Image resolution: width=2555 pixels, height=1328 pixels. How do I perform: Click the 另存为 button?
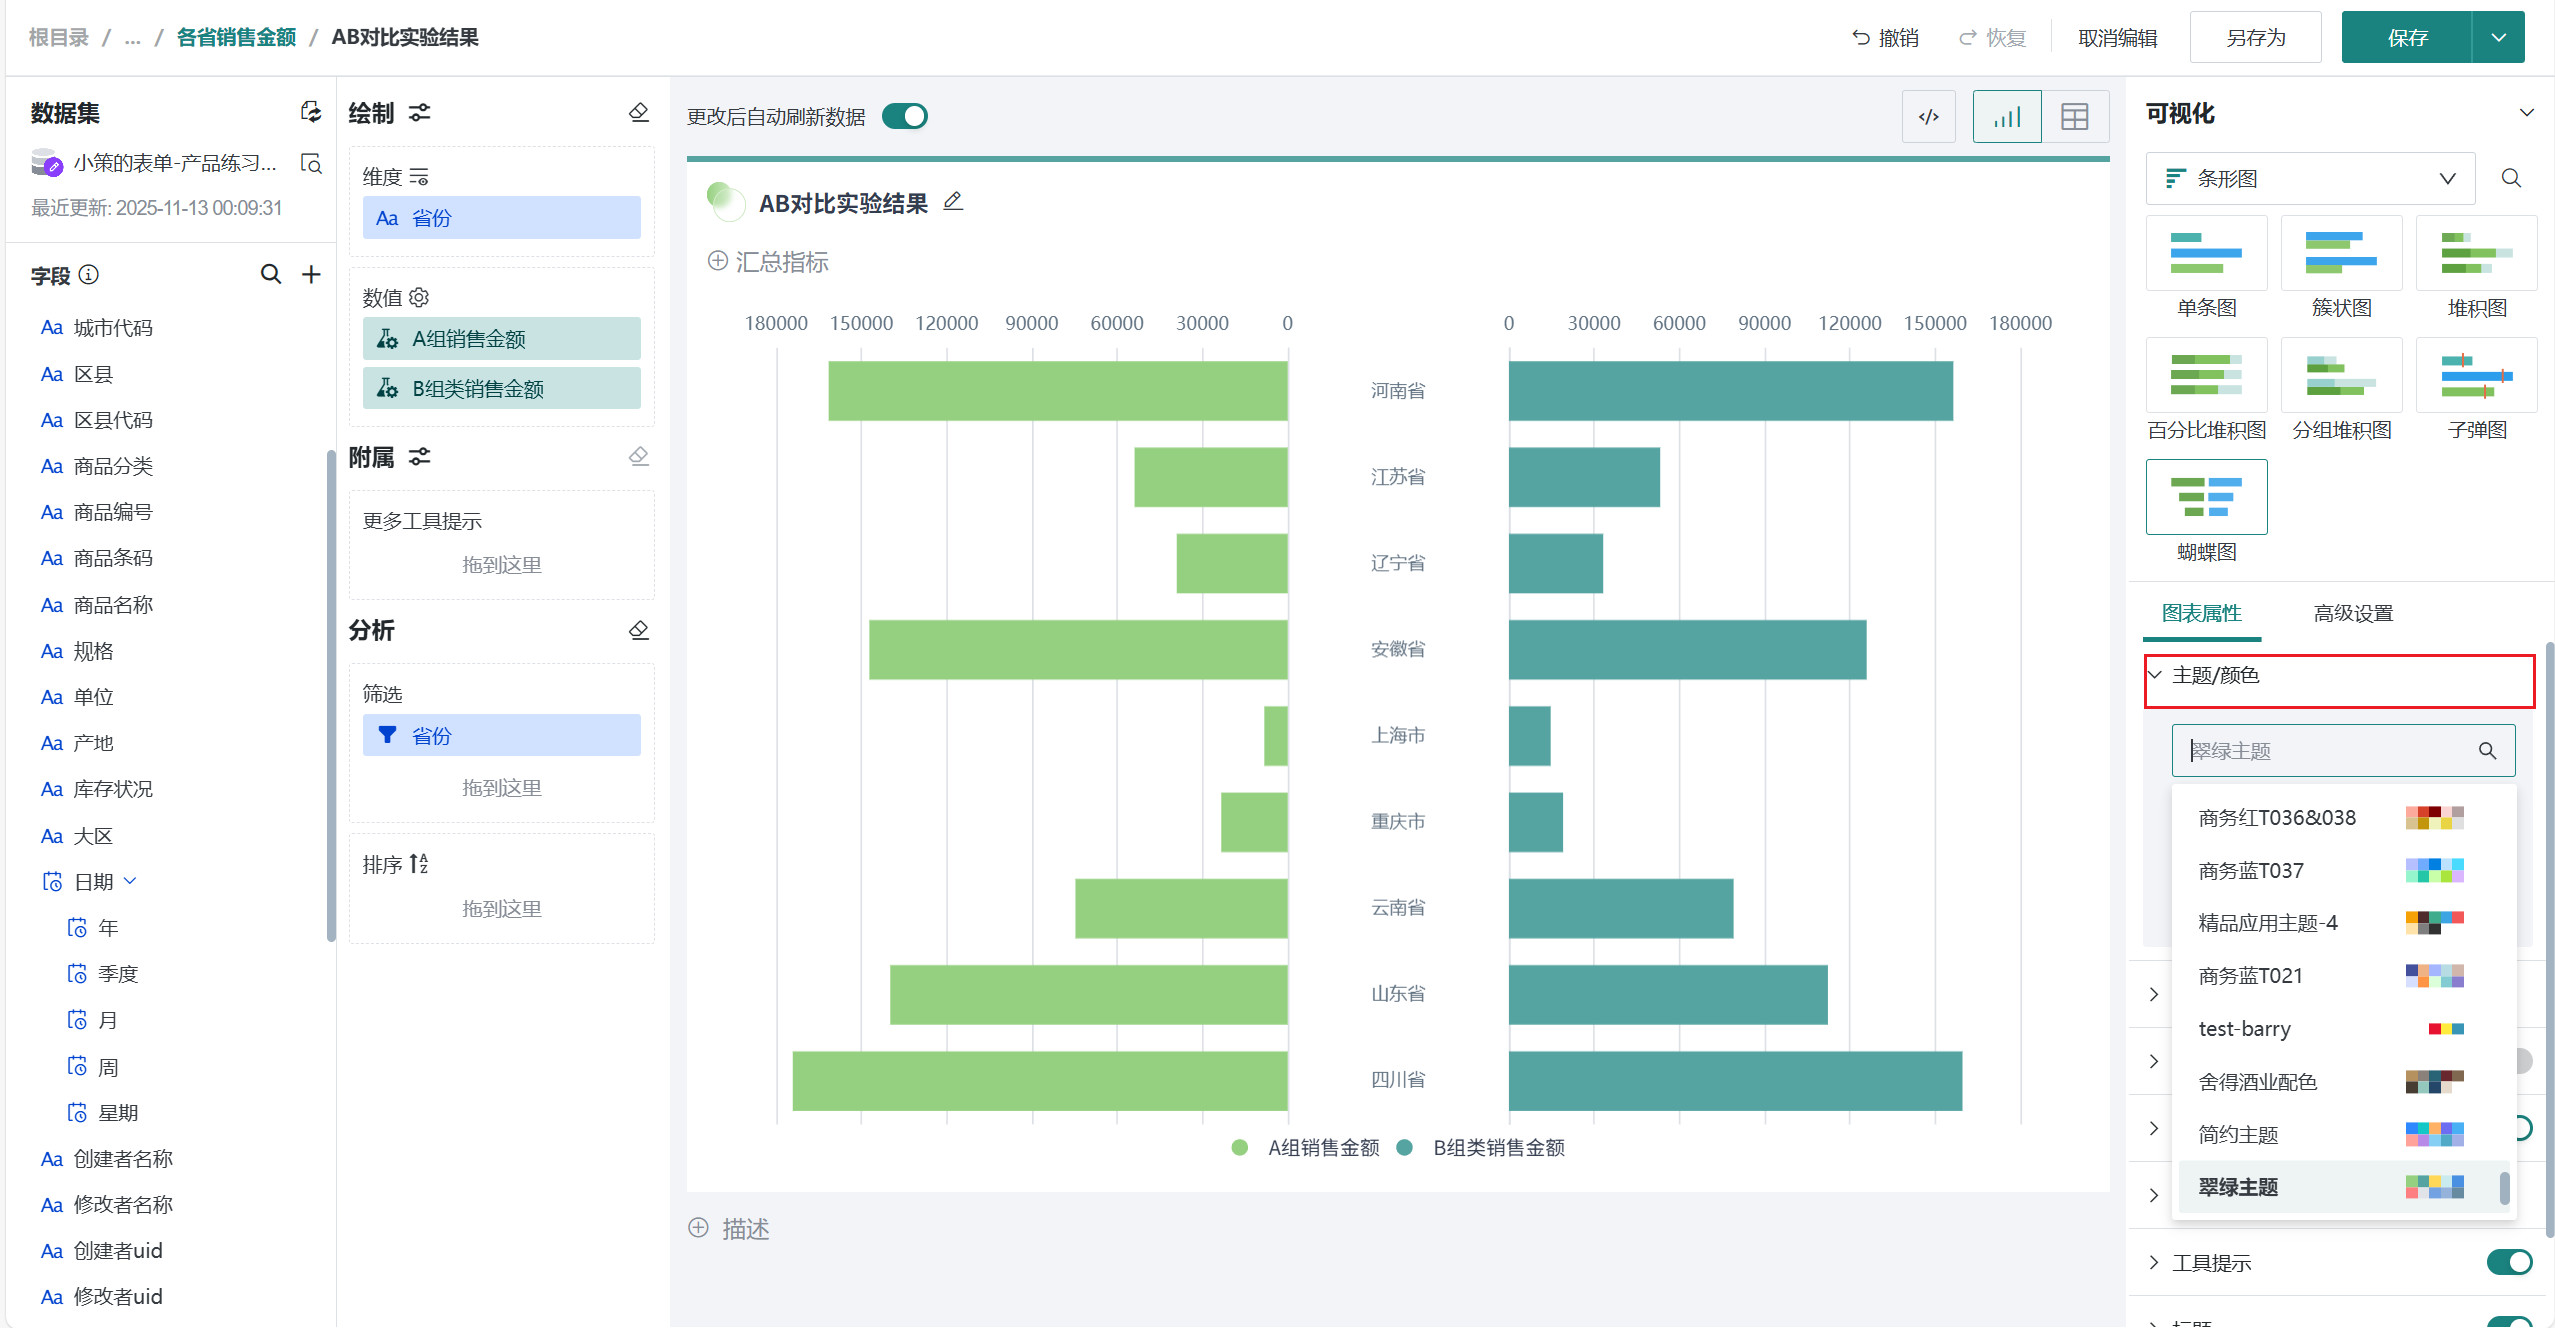click(x=2255, y=38)
